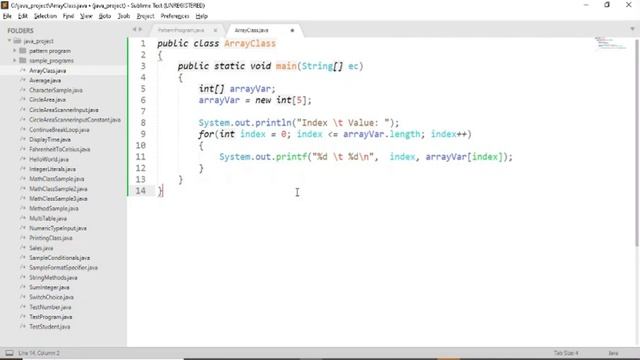This screenshot has height=360, width=640.
Task: Open the Find menu
Action: coord(68,16)
